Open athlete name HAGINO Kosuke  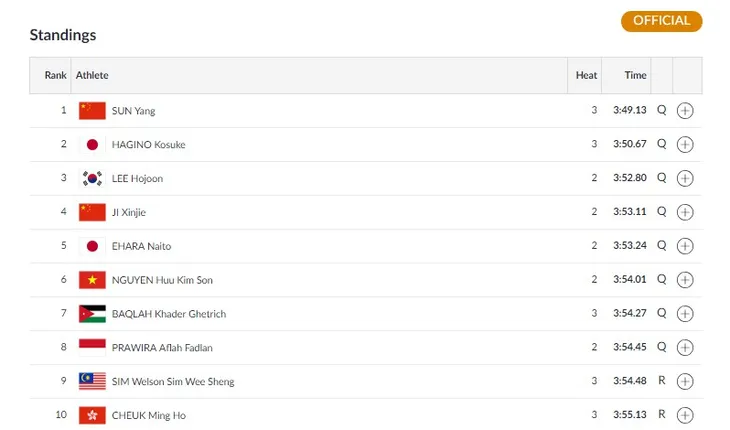pos(149,145)
